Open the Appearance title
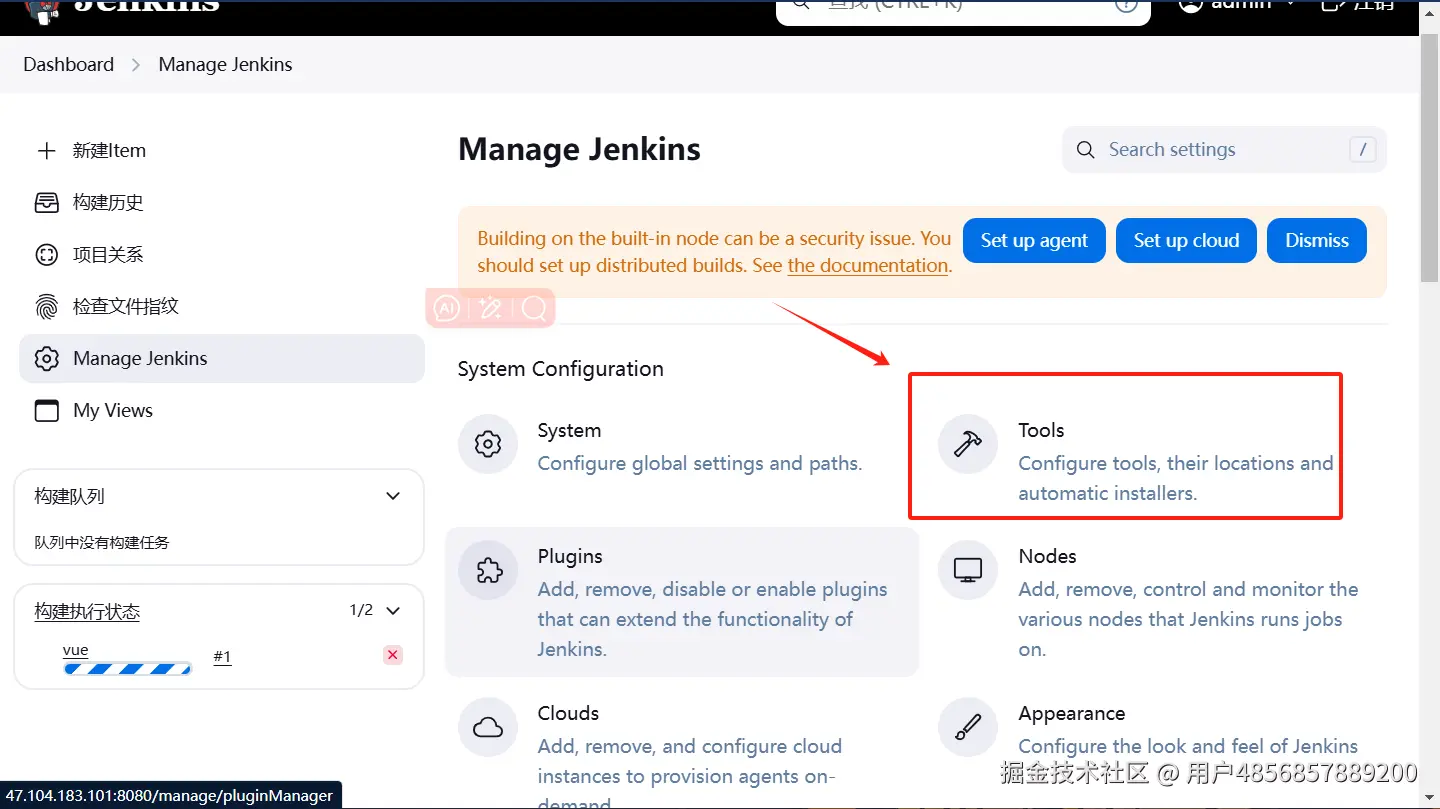Viewport: 1440px width, 809px height. (x=1072, y=714)
